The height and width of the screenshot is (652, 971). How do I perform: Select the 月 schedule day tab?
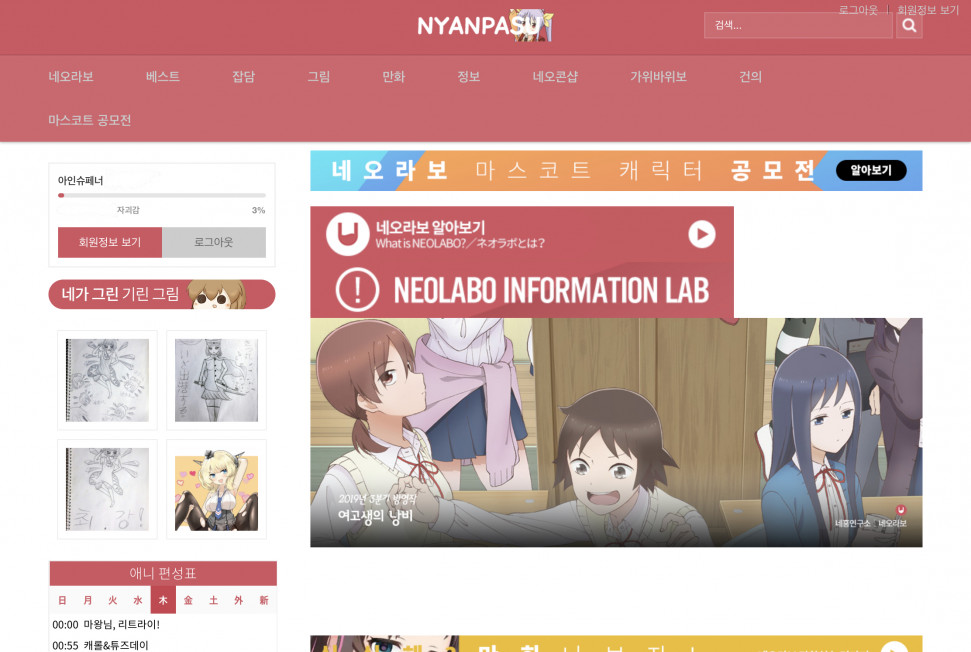87,600
